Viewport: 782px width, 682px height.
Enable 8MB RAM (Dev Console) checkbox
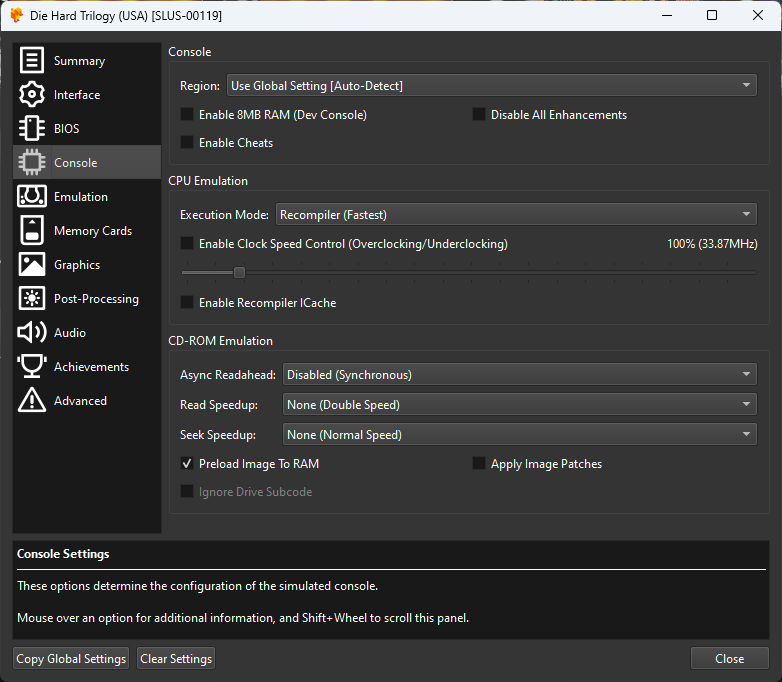click(x=187, y=114)
